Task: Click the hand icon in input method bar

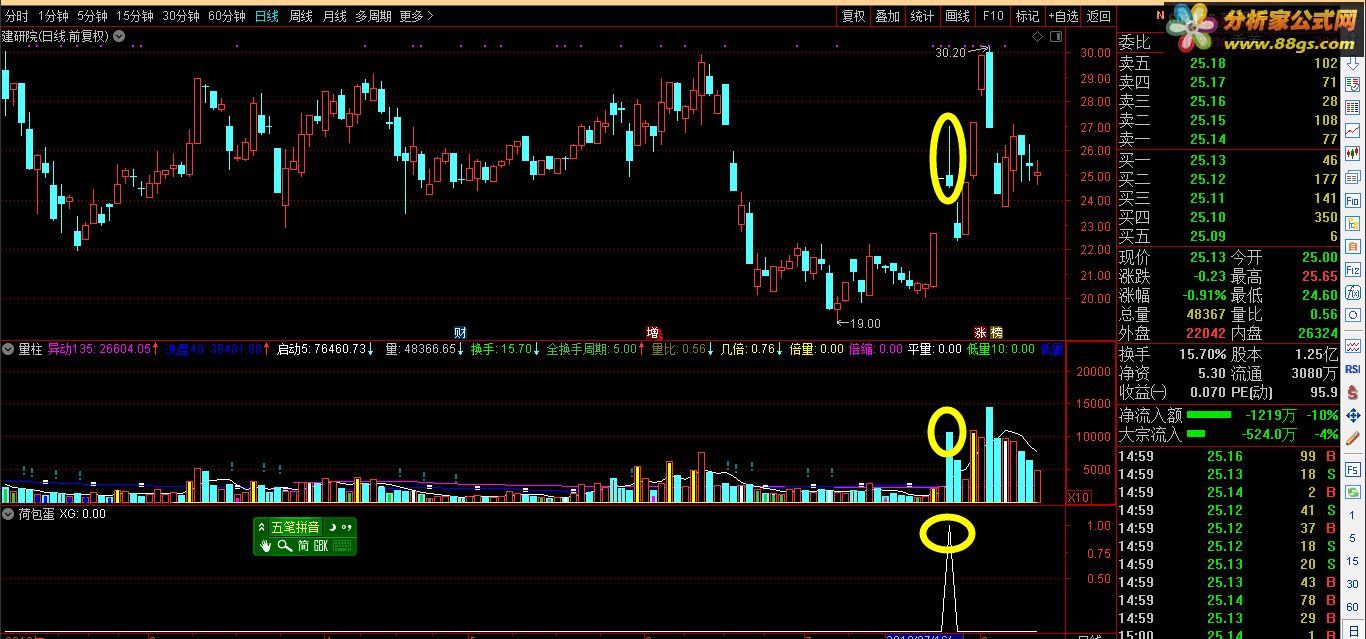Action: (x=266, y=545)
